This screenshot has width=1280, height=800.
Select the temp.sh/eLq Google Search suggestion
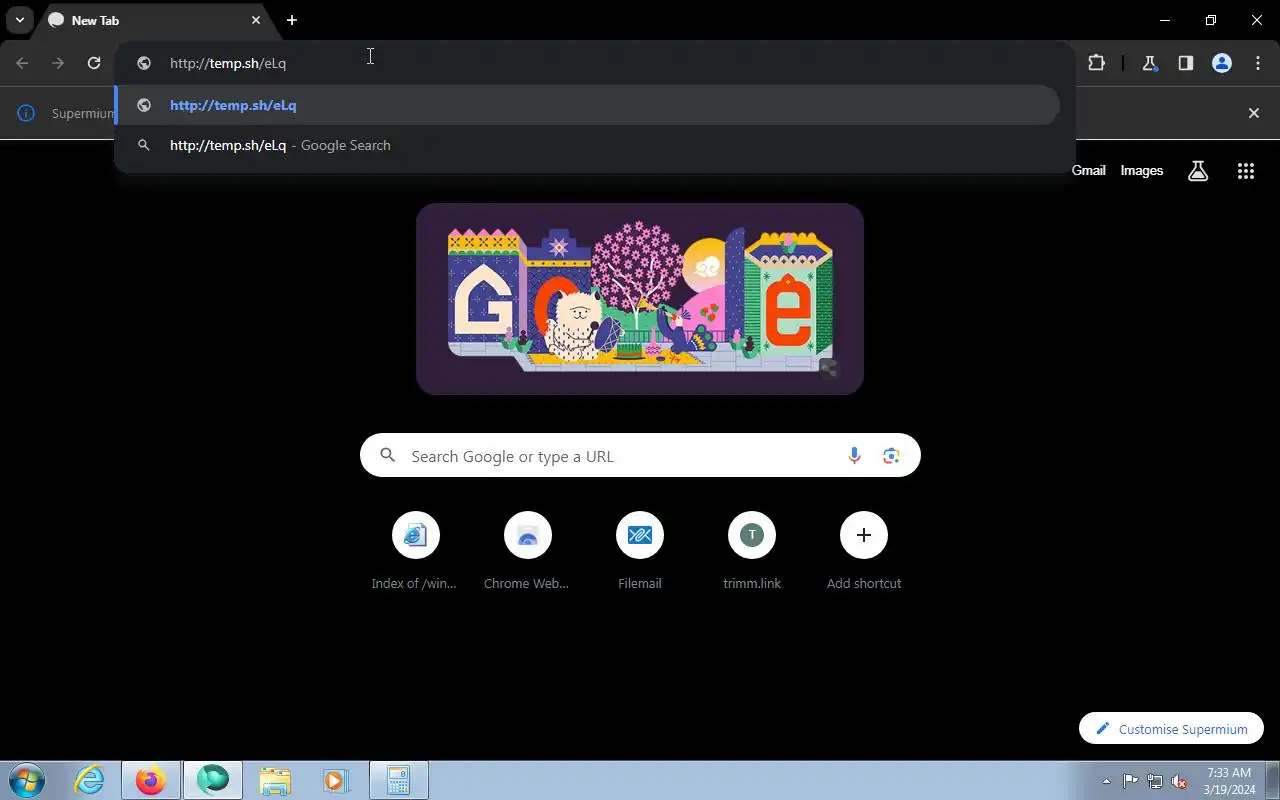tap(587, 145)
